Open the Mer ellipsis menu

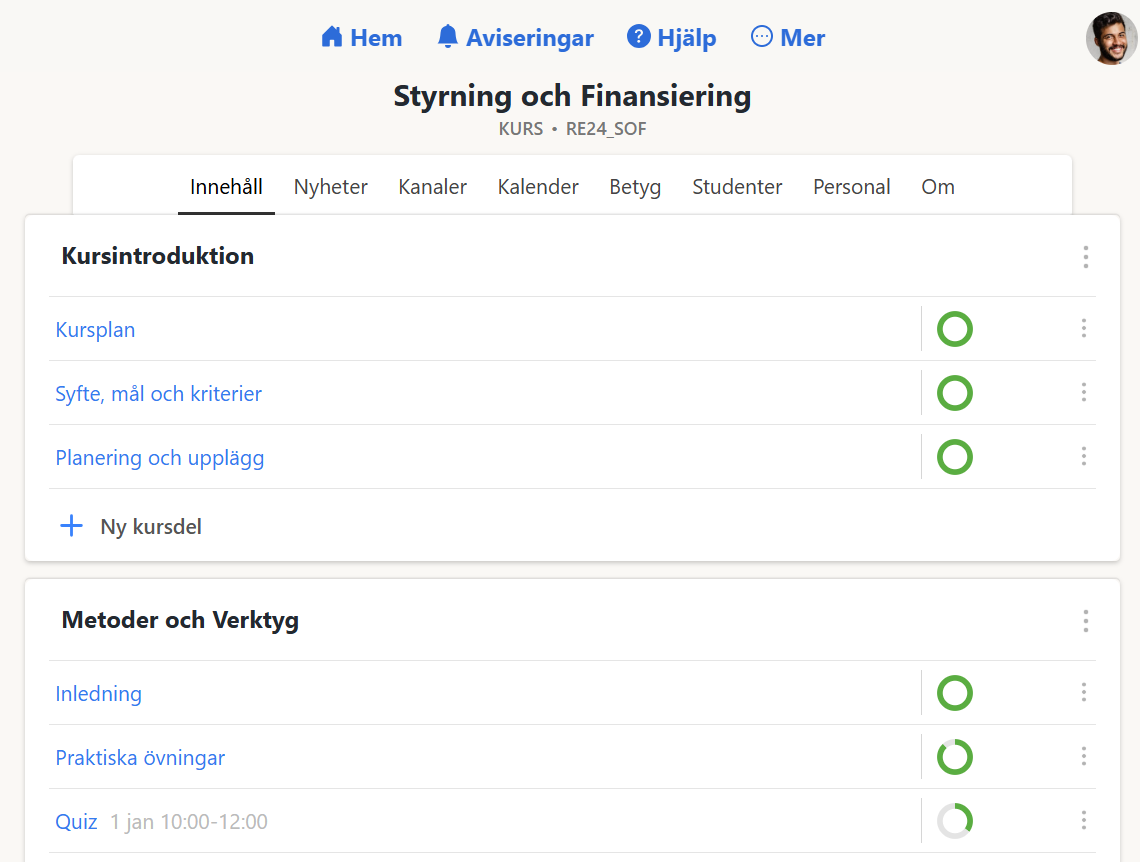click(762, 37)
